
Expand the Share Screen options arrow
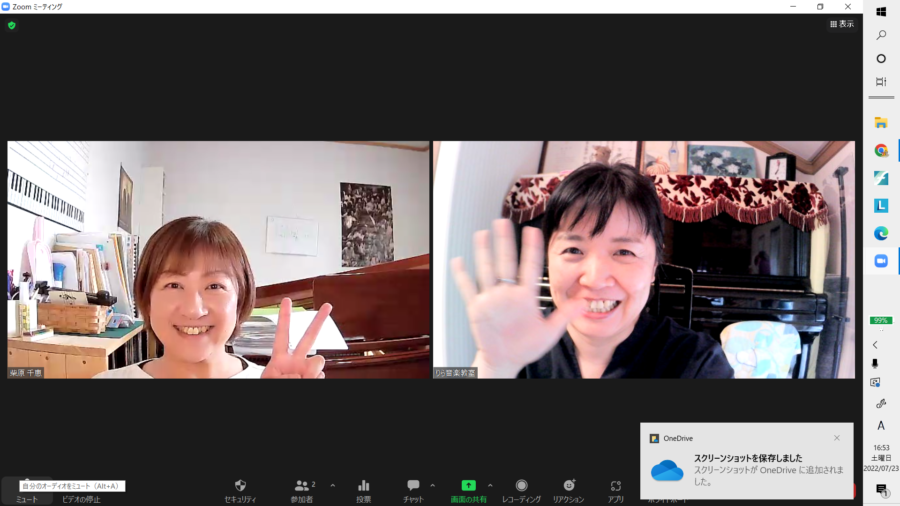490,485
